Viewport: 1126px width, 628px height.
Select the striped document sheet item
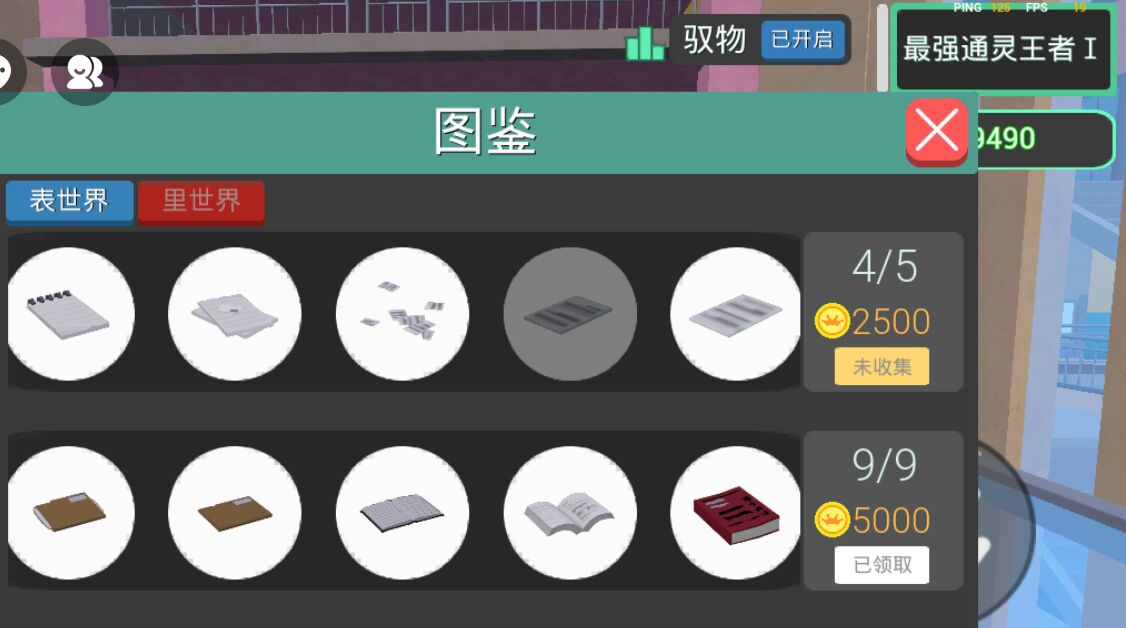click(x=735, y=314)
